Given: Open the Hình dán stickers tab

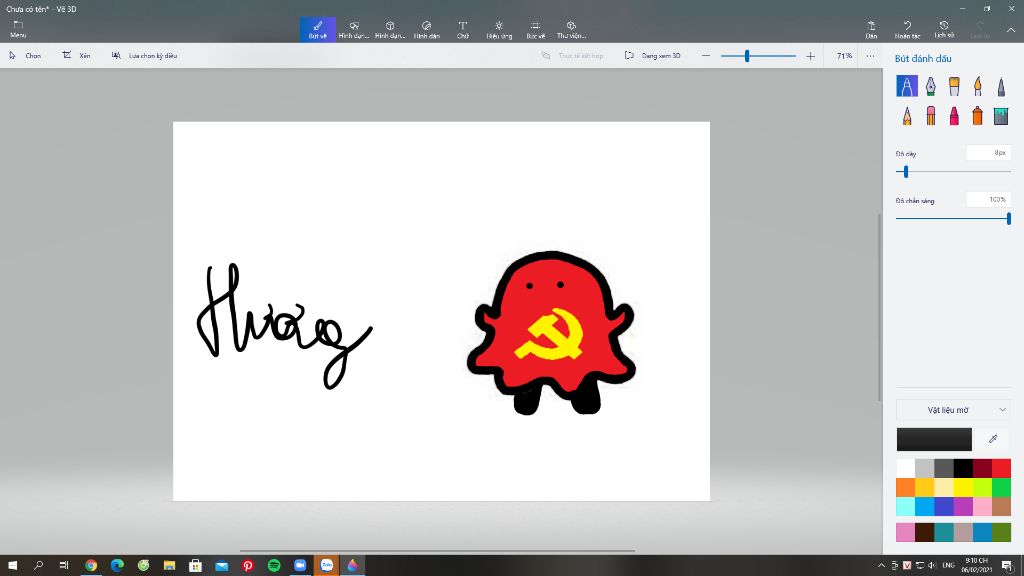Looking at the screenshot, I should (426, 29).
